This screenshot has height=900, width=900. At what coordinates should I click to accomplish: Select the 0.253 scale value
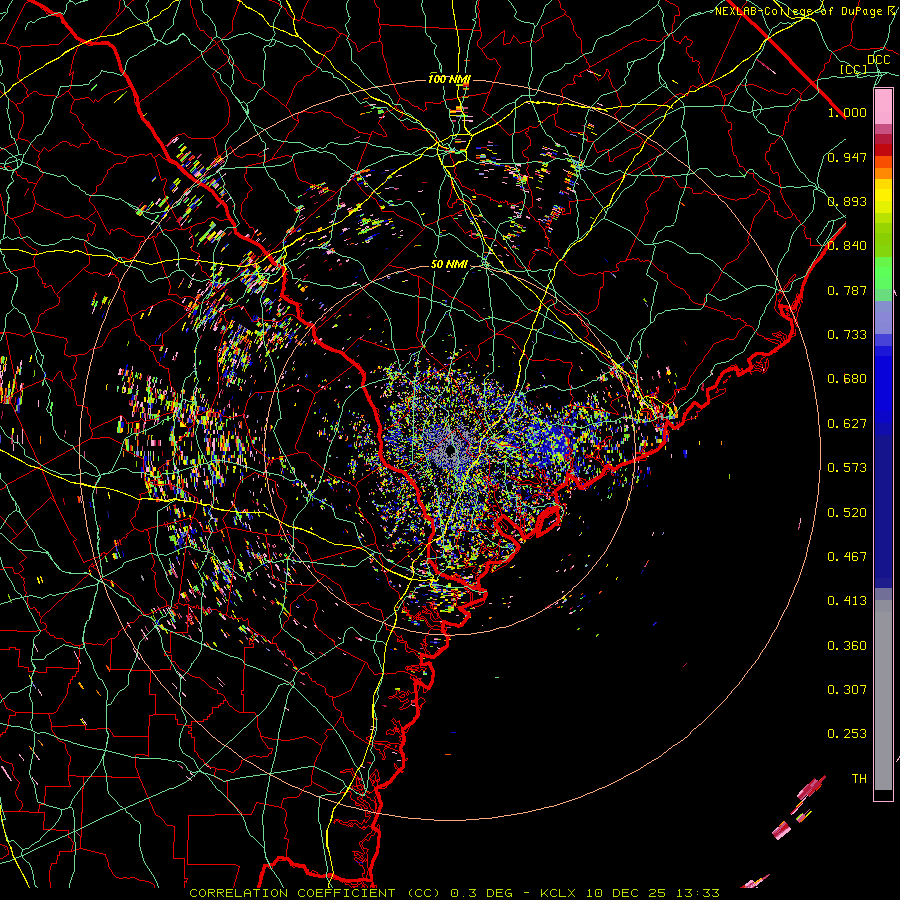(847, 734)
